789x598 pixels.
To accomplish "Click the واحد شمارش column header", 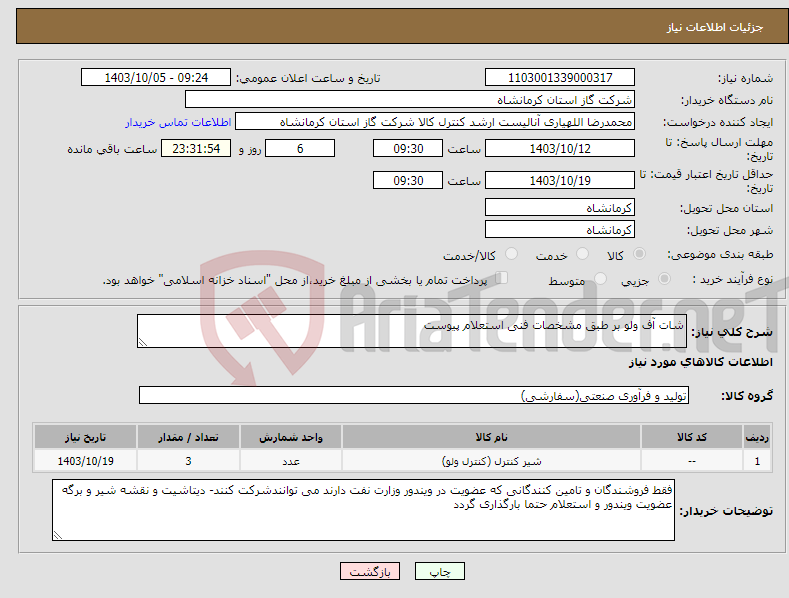I will click(x=291, y=437).
